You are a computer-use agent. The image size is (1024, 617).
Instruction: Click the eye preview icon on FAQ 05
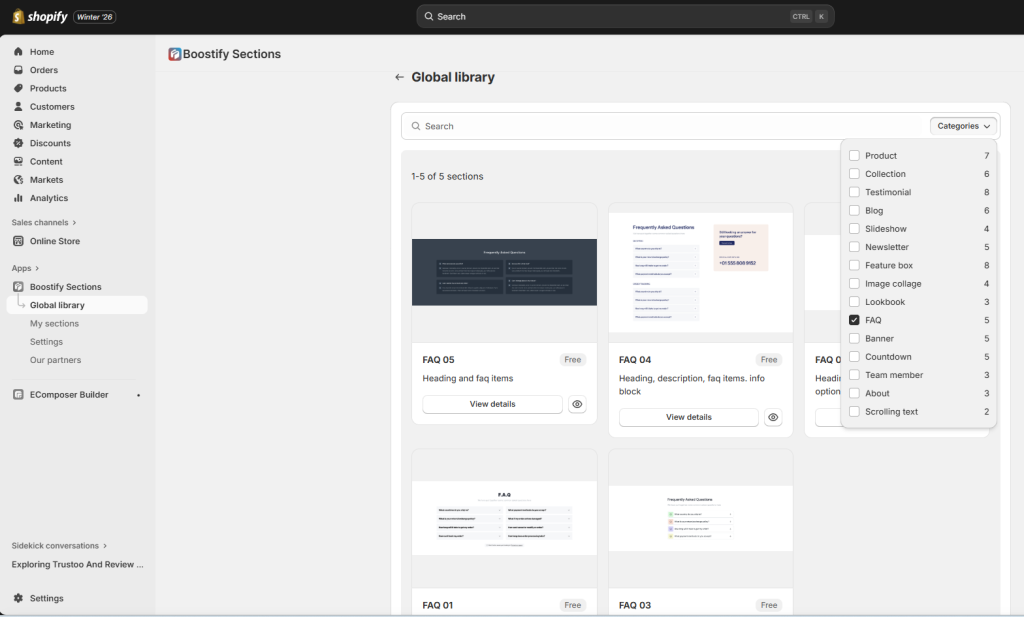click(x=577, y=403)
